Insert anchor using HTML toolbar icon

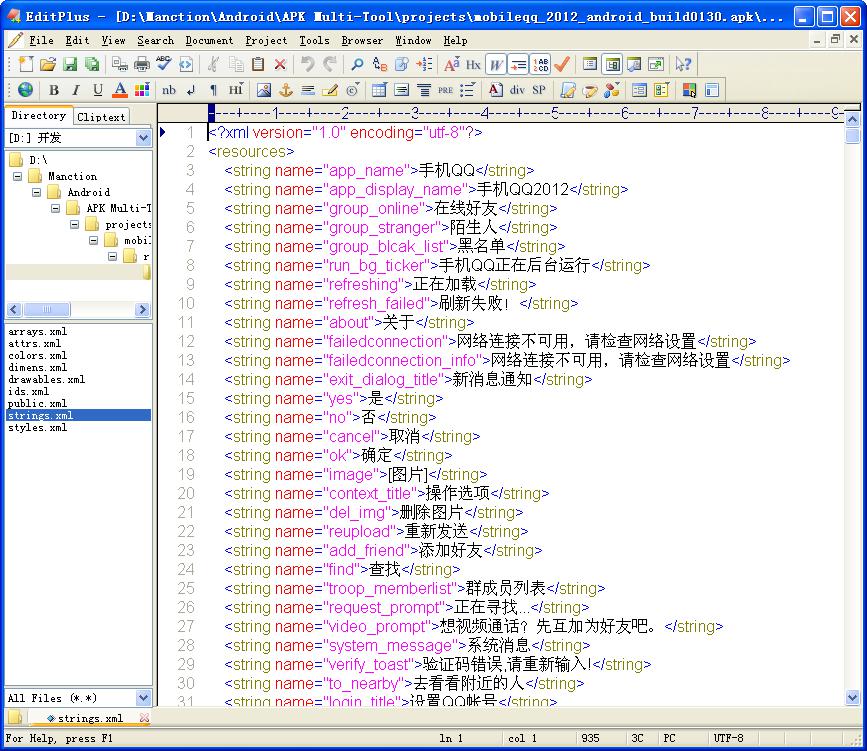285,90
